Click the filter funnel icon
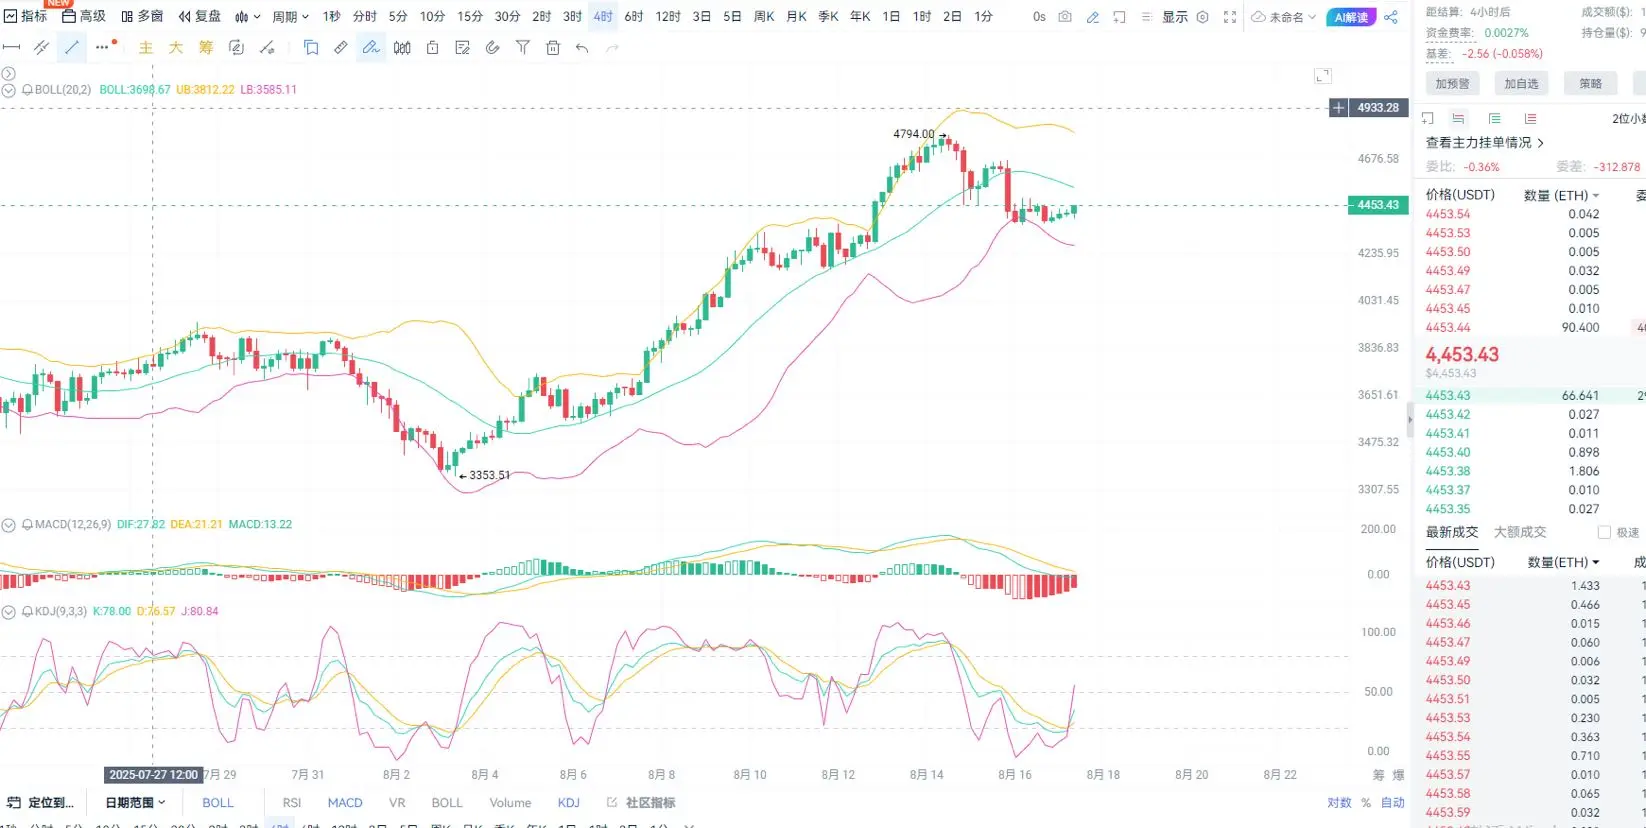Viewport: 1646px width, 828px height. tap(522, 47)
